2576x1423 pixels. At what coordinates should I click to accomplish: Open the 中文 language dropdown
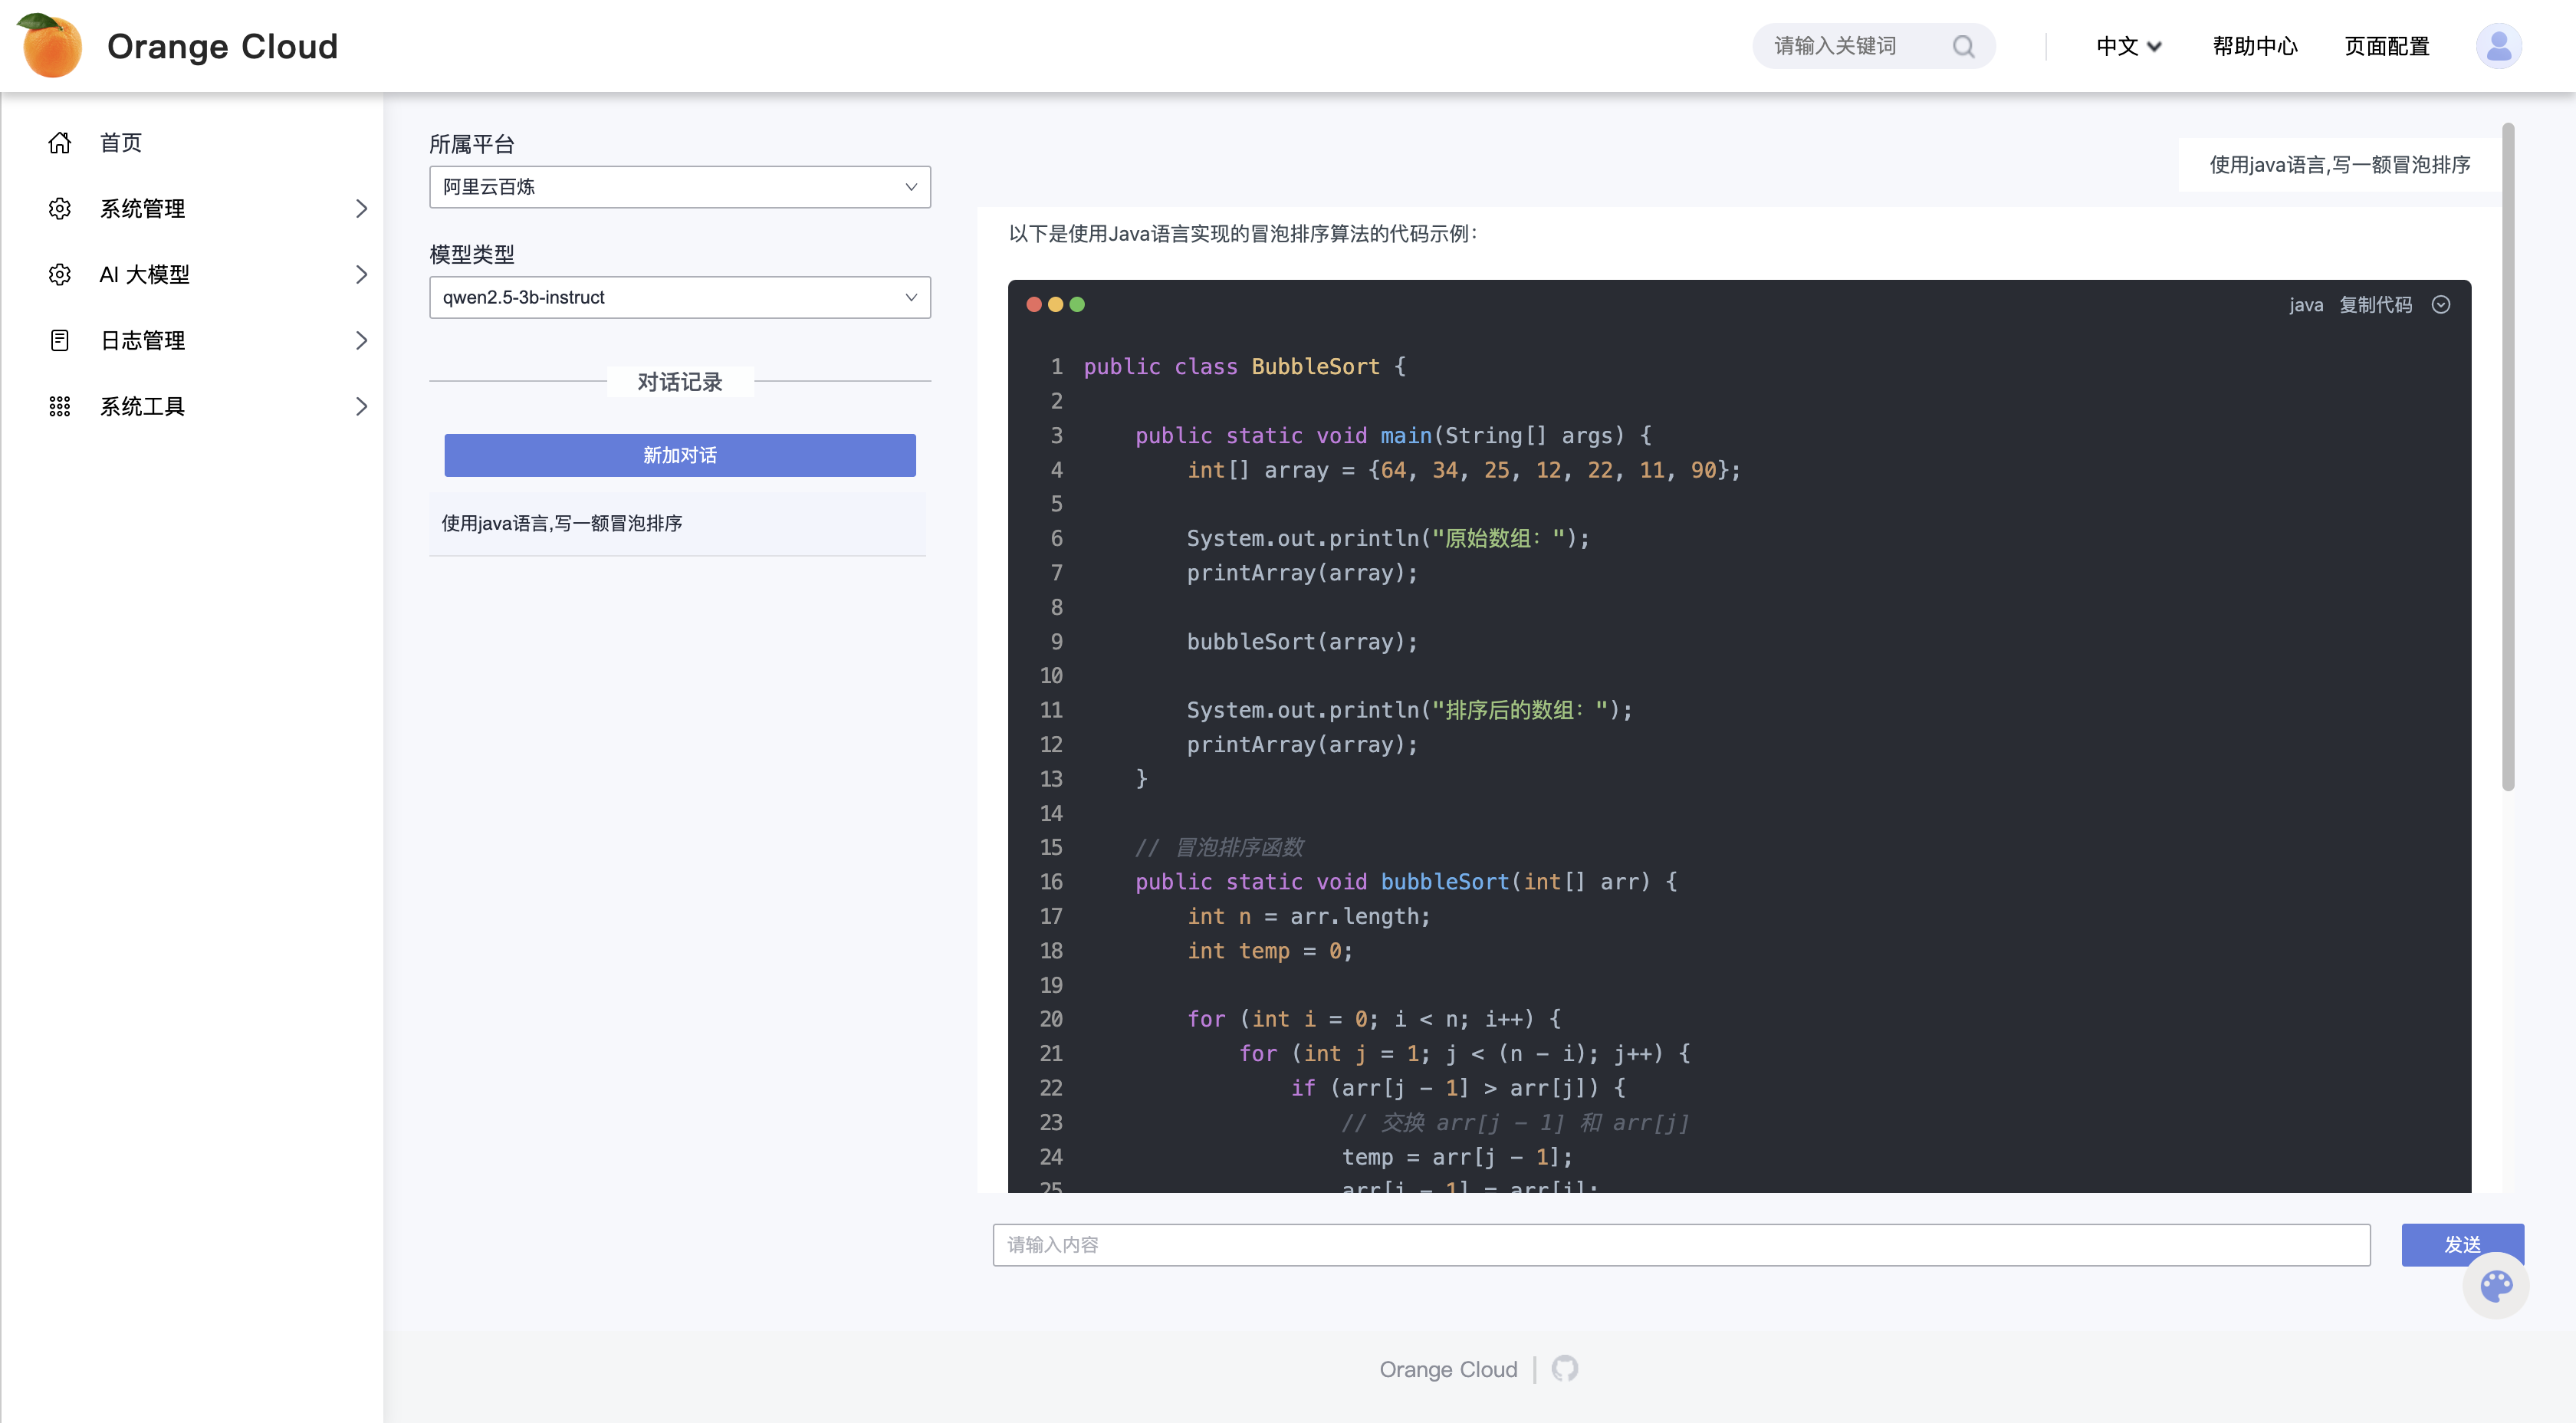(x=2129, y=46)
